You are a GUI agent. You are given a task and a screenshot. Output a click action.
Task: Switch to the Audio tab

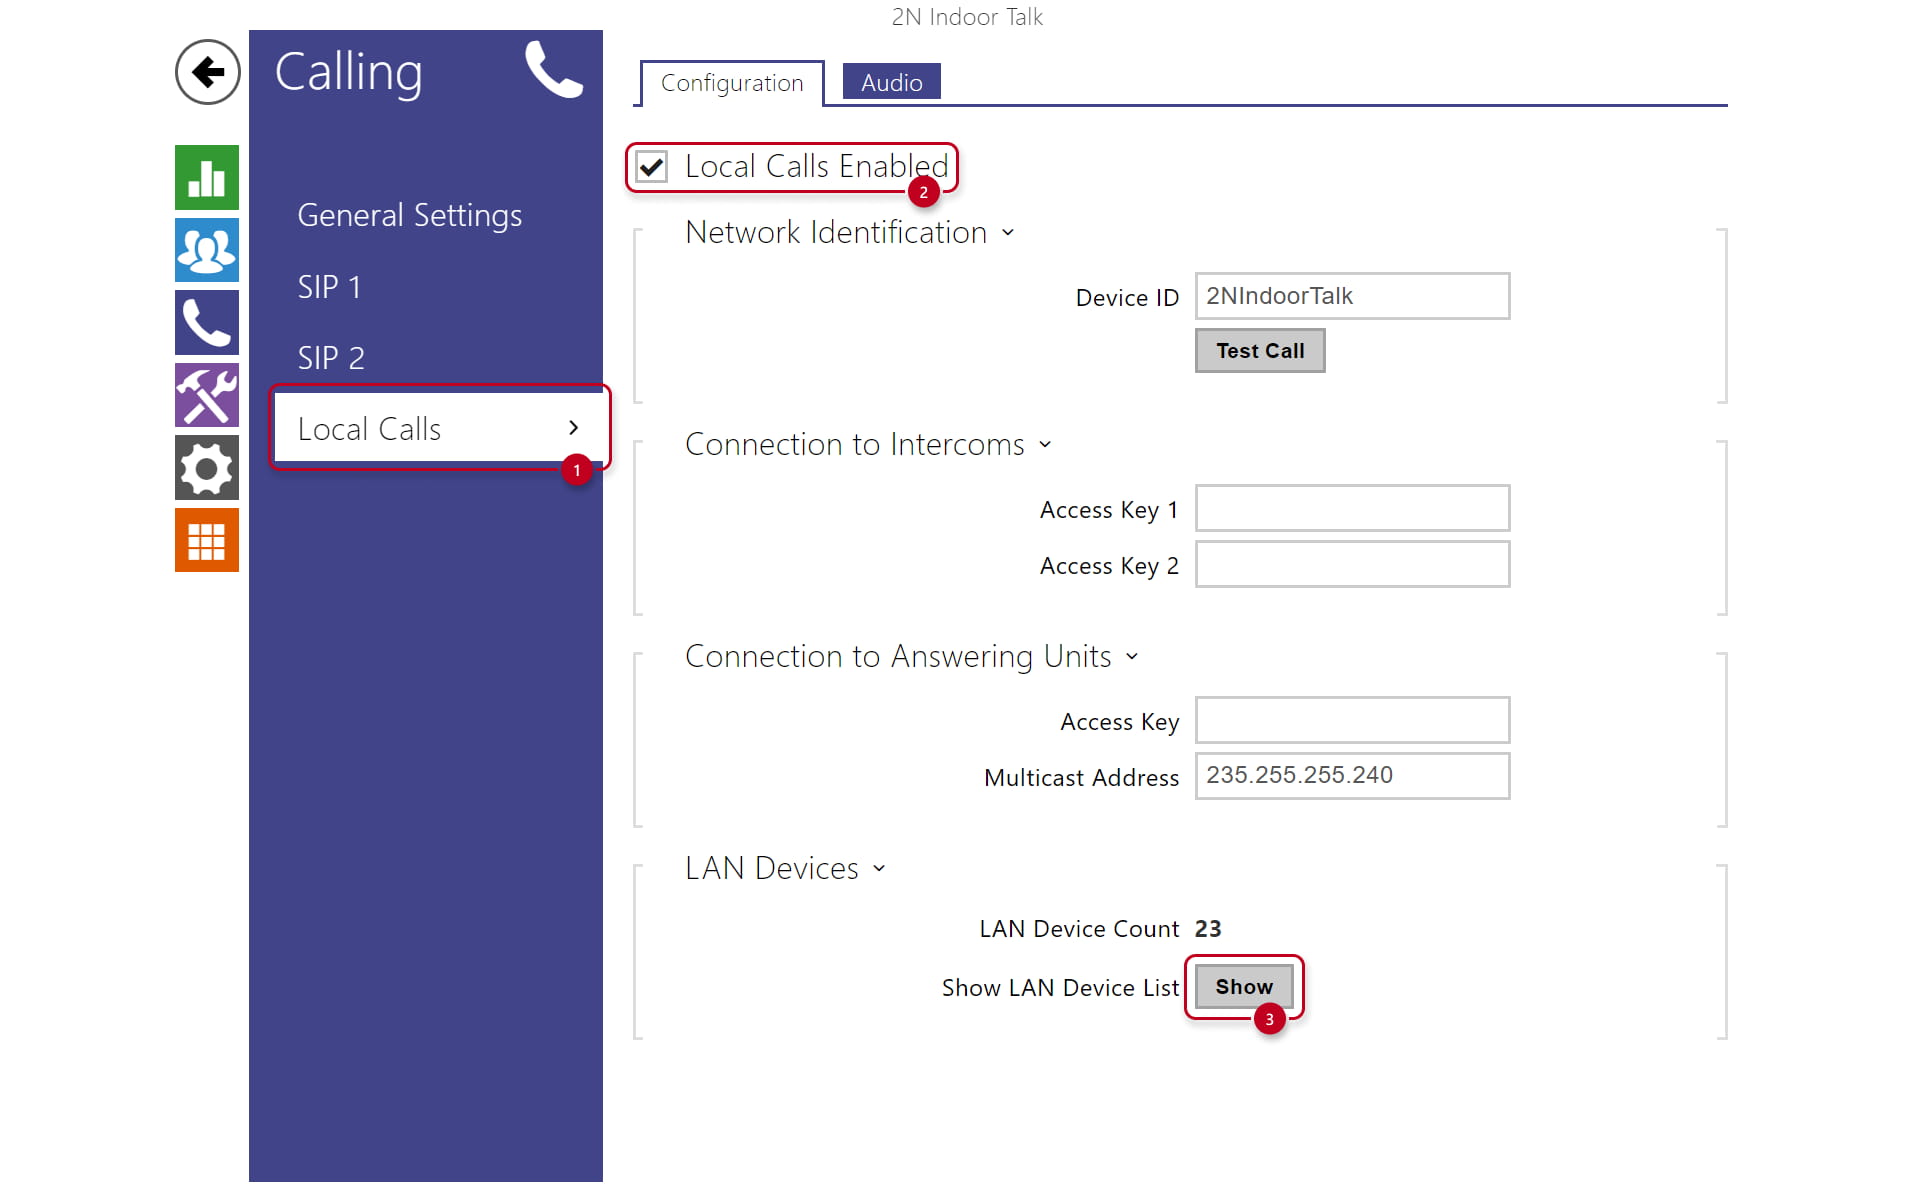pos(892,82)
